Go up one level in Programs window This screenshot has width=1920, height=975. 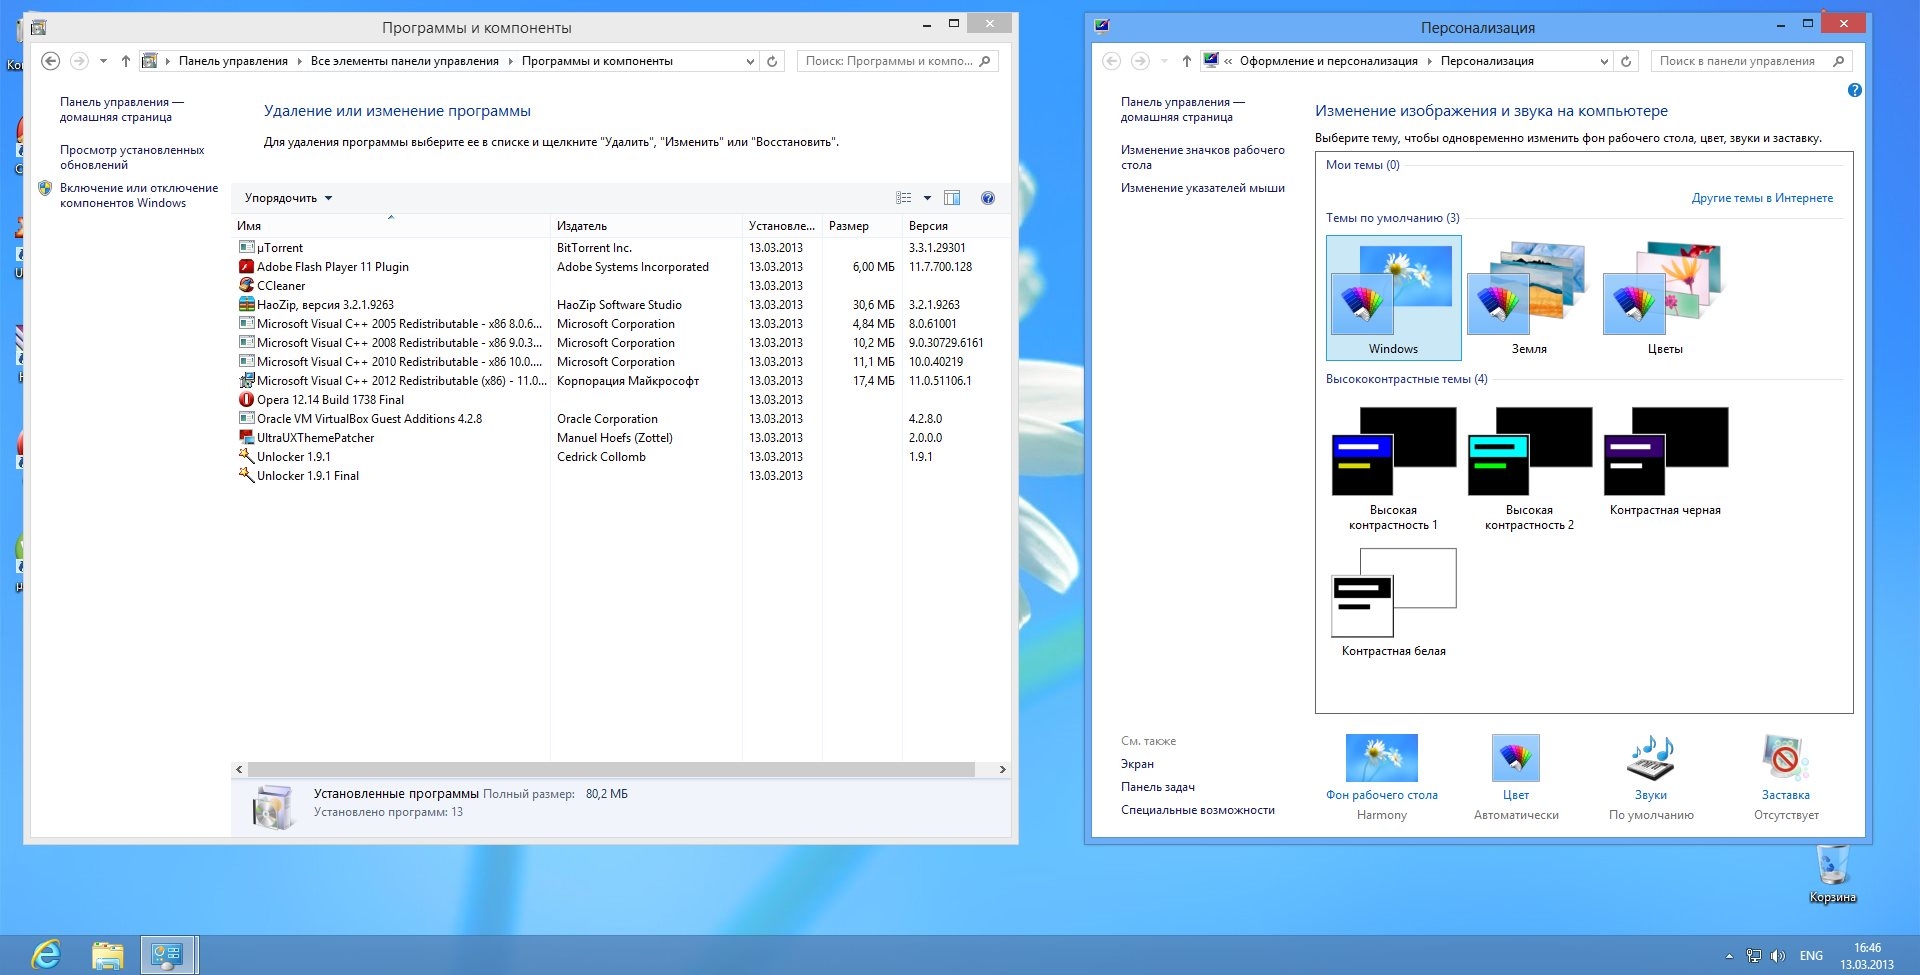pos(125,61)
